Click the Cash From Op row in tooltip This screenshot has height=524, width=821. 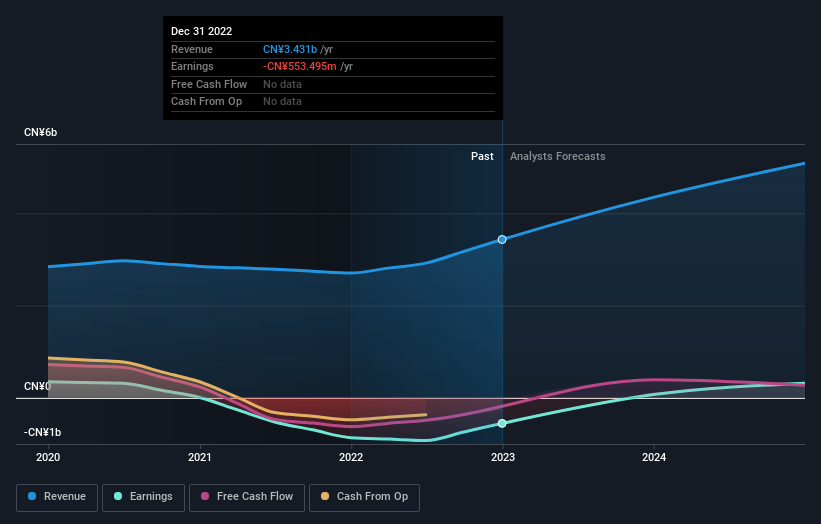point(332,102)
